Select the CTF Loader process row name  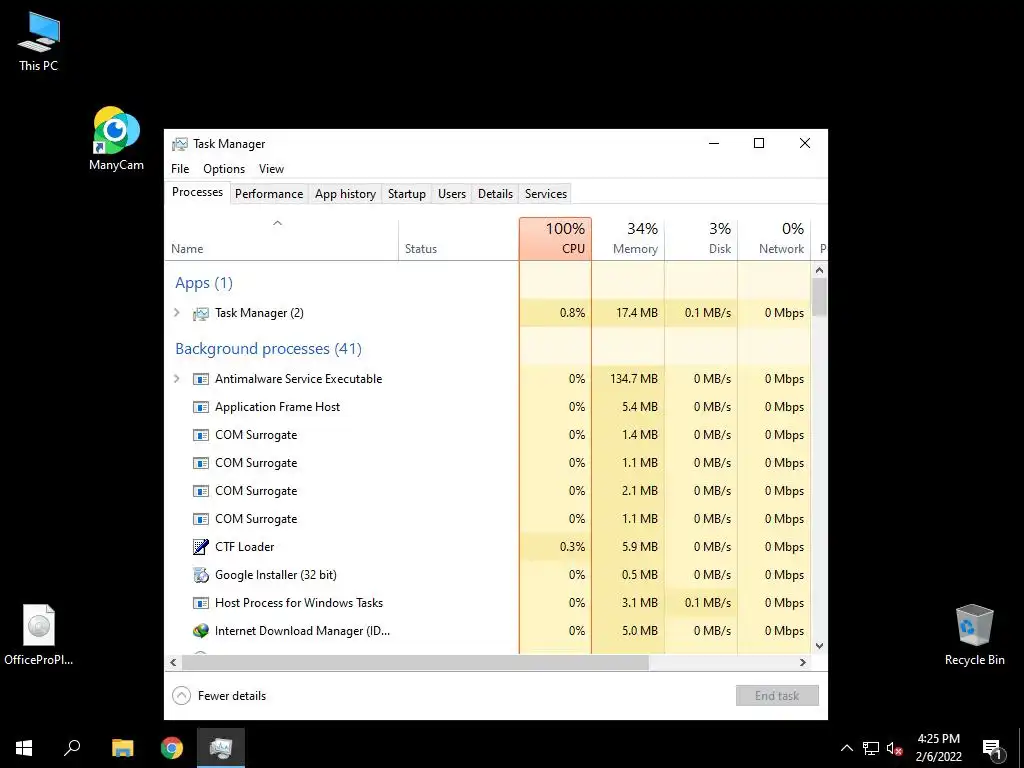click(244, 547)
